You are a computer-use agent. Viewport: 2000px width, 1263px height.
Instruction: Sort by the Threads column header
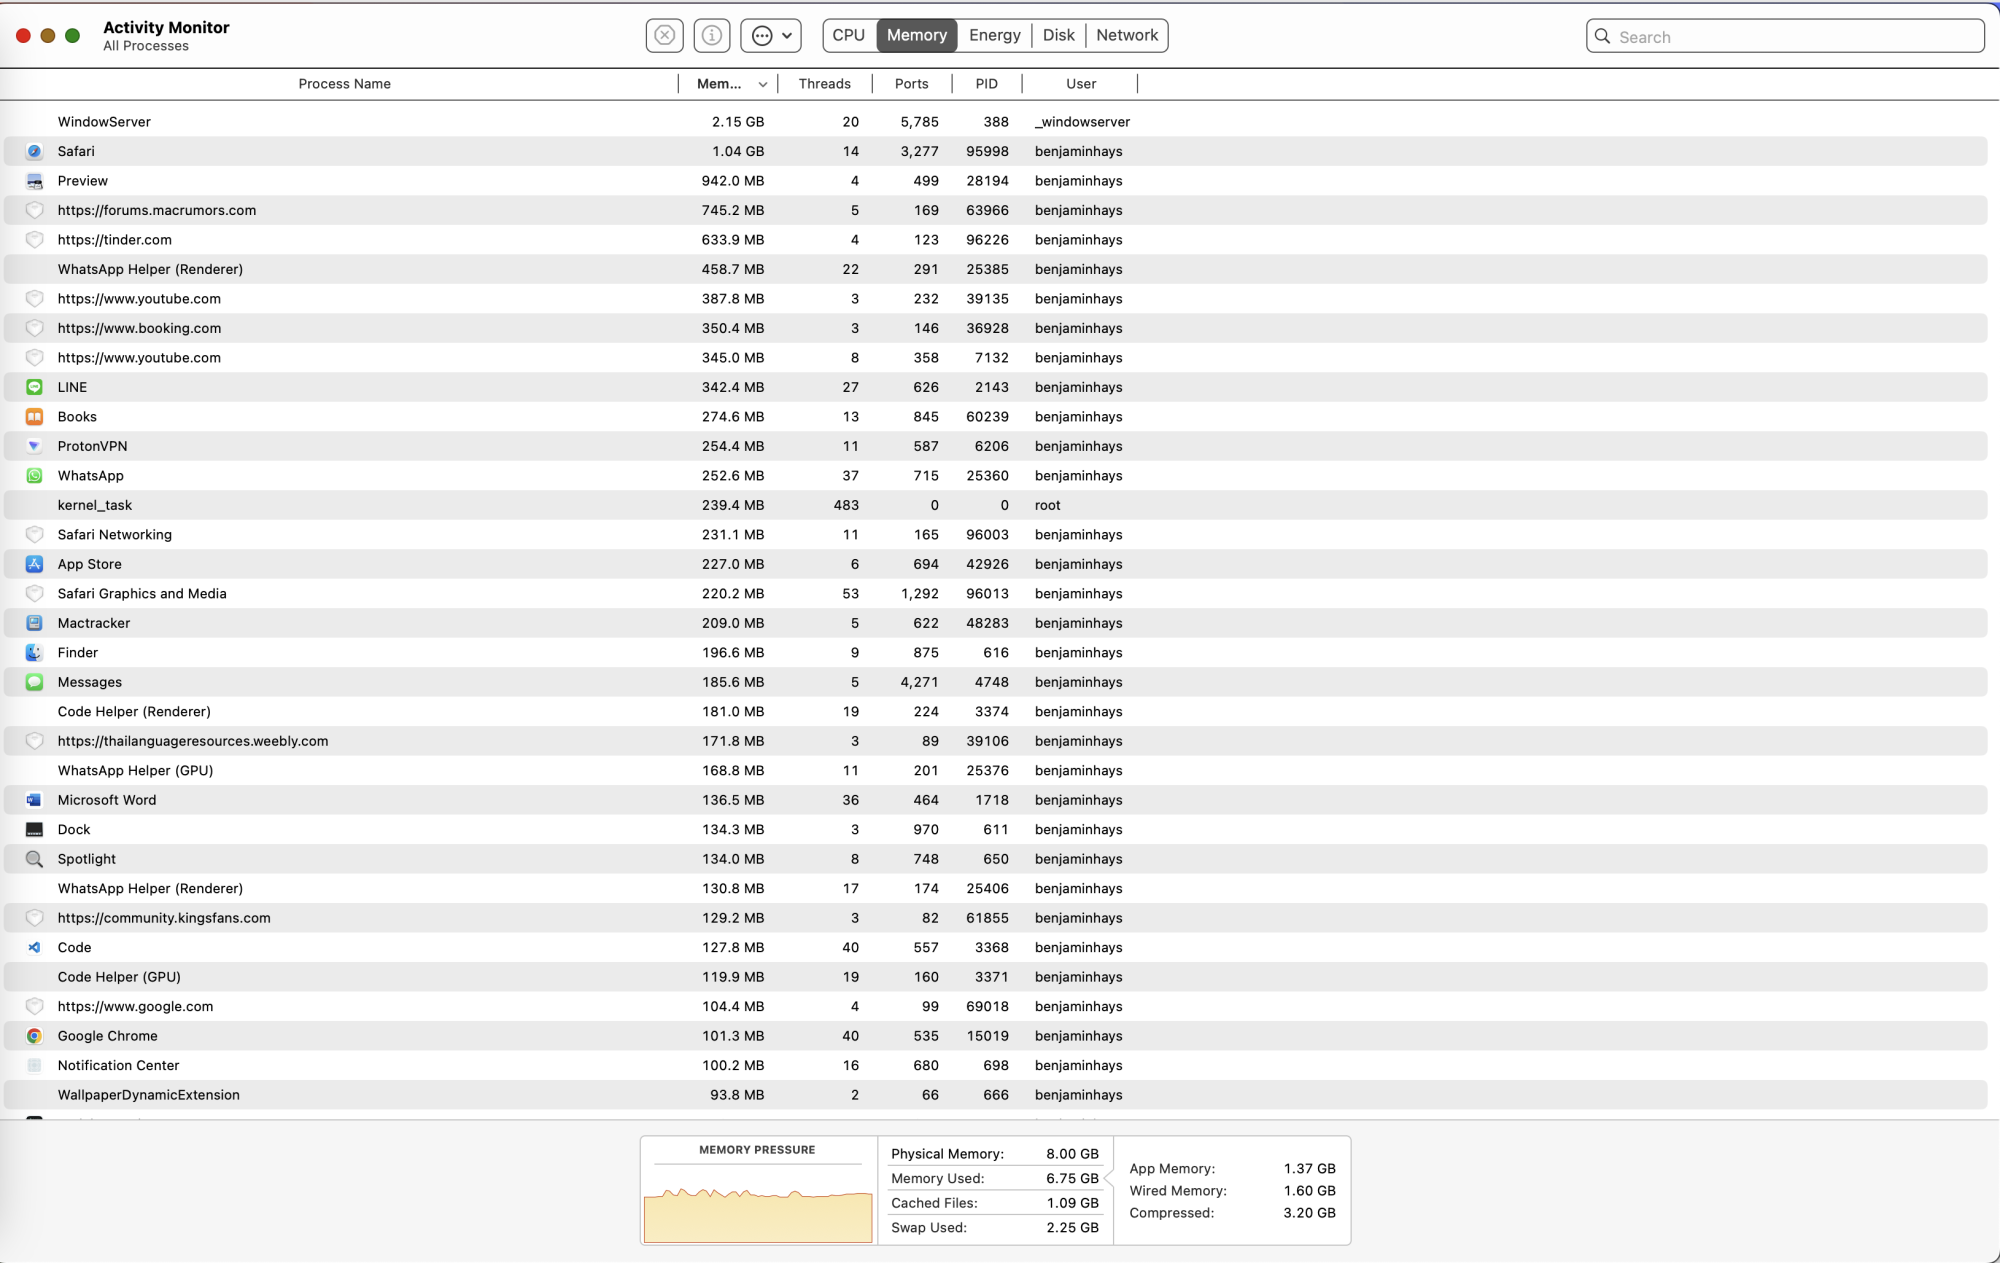pyautogui.click(x=824, y=84)
